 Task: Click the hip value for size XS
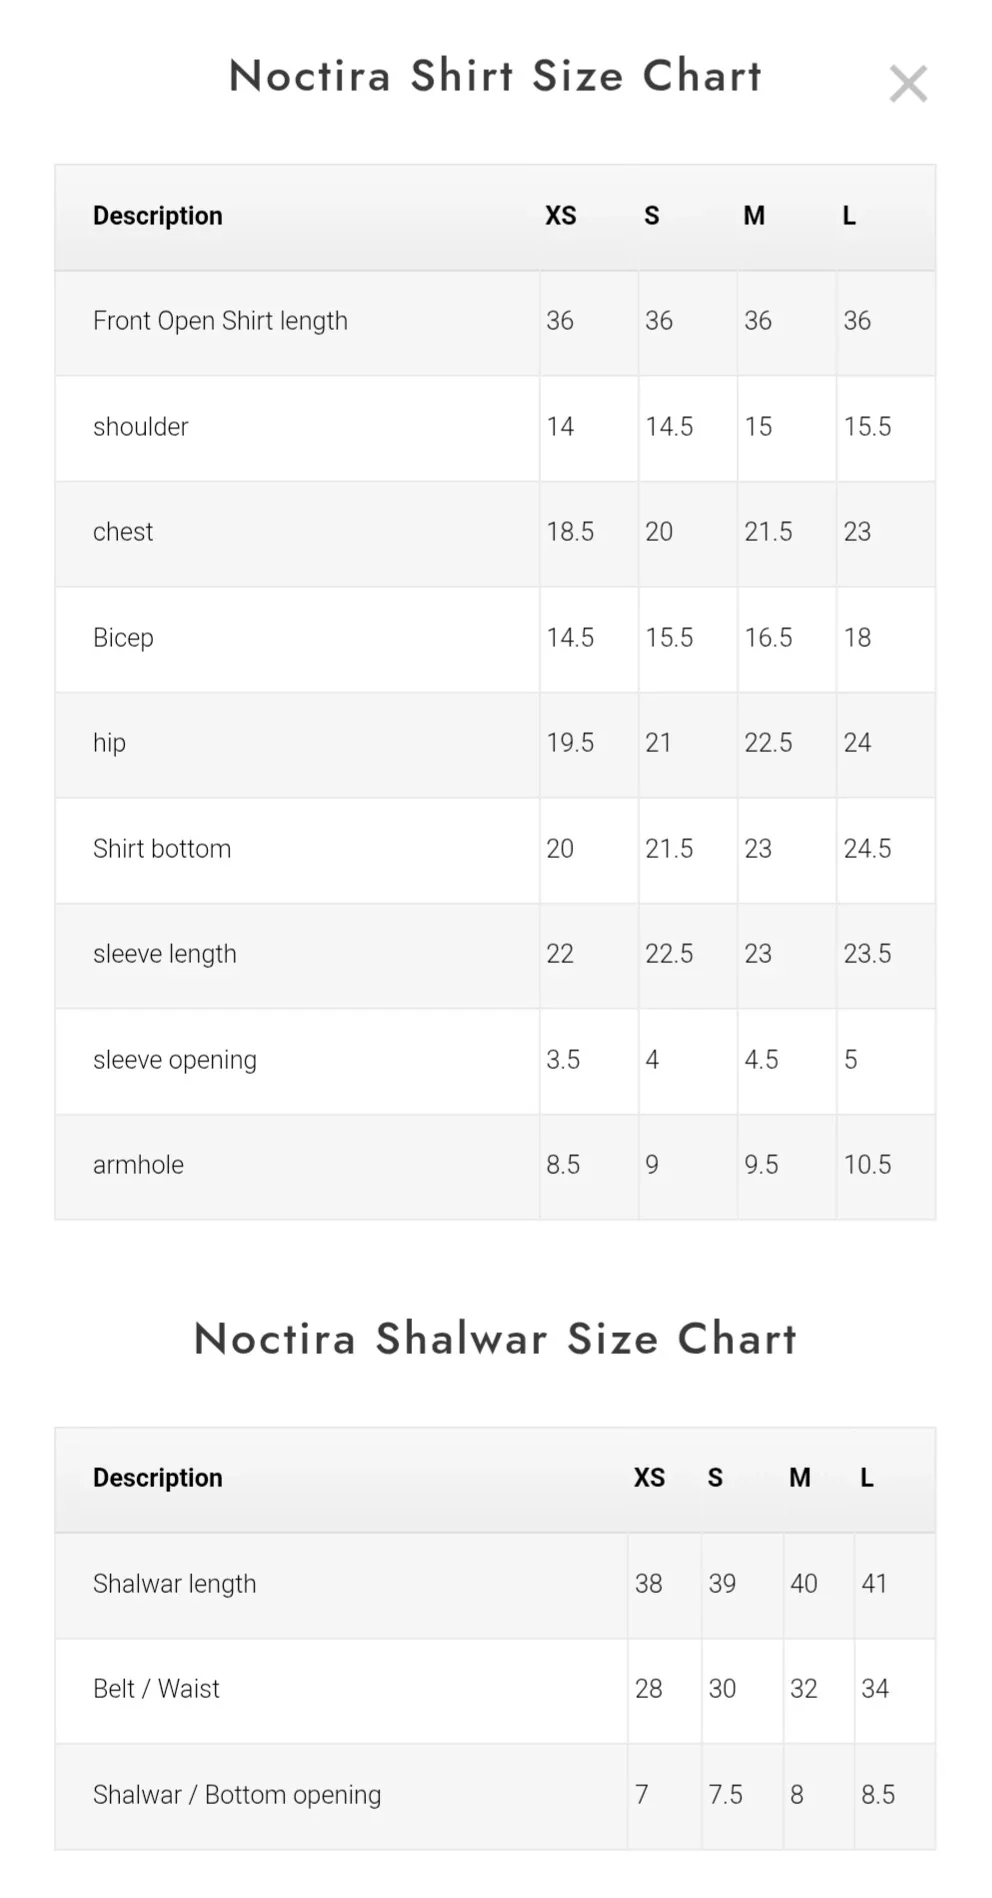(x=570, y=743)
